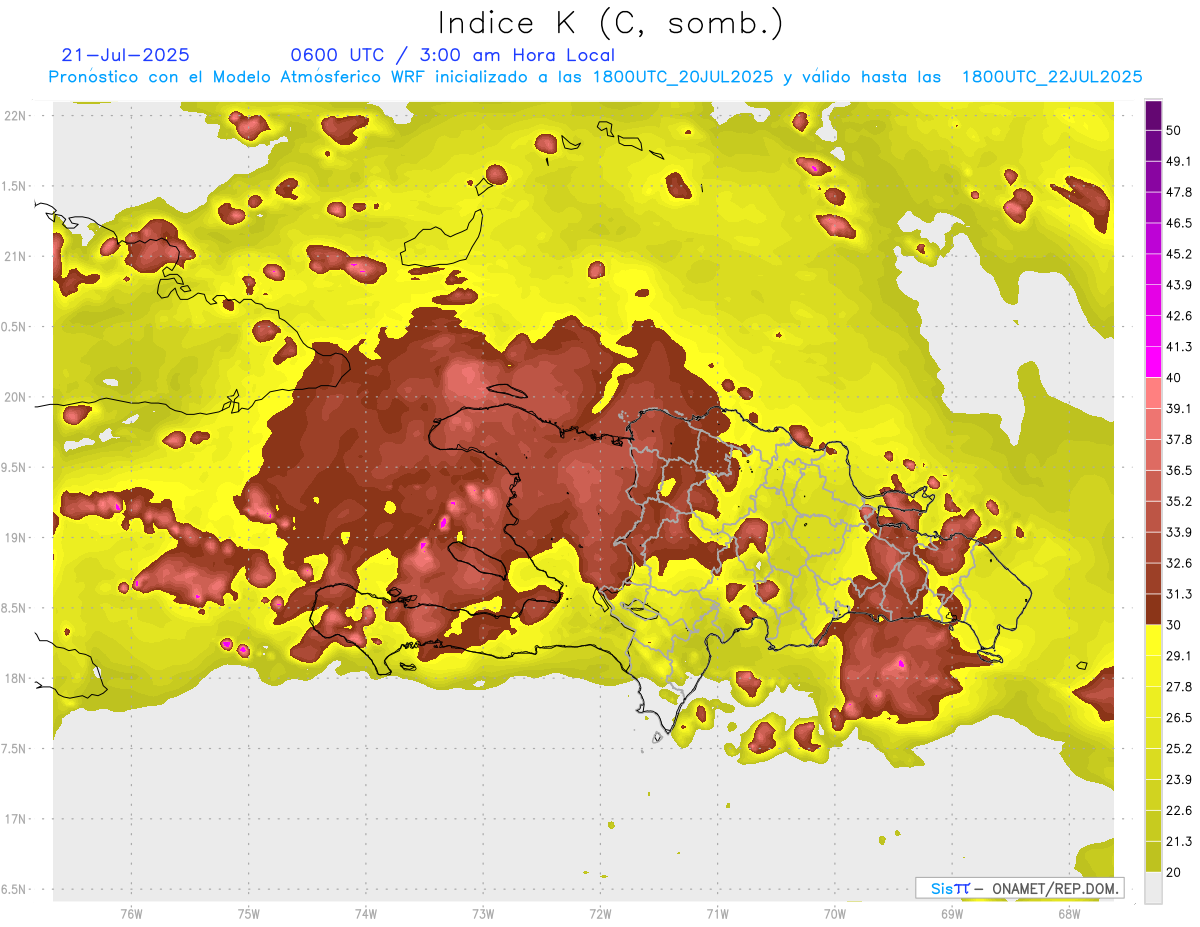
Task: Click the "21N" latitude label
Action: 17,256
